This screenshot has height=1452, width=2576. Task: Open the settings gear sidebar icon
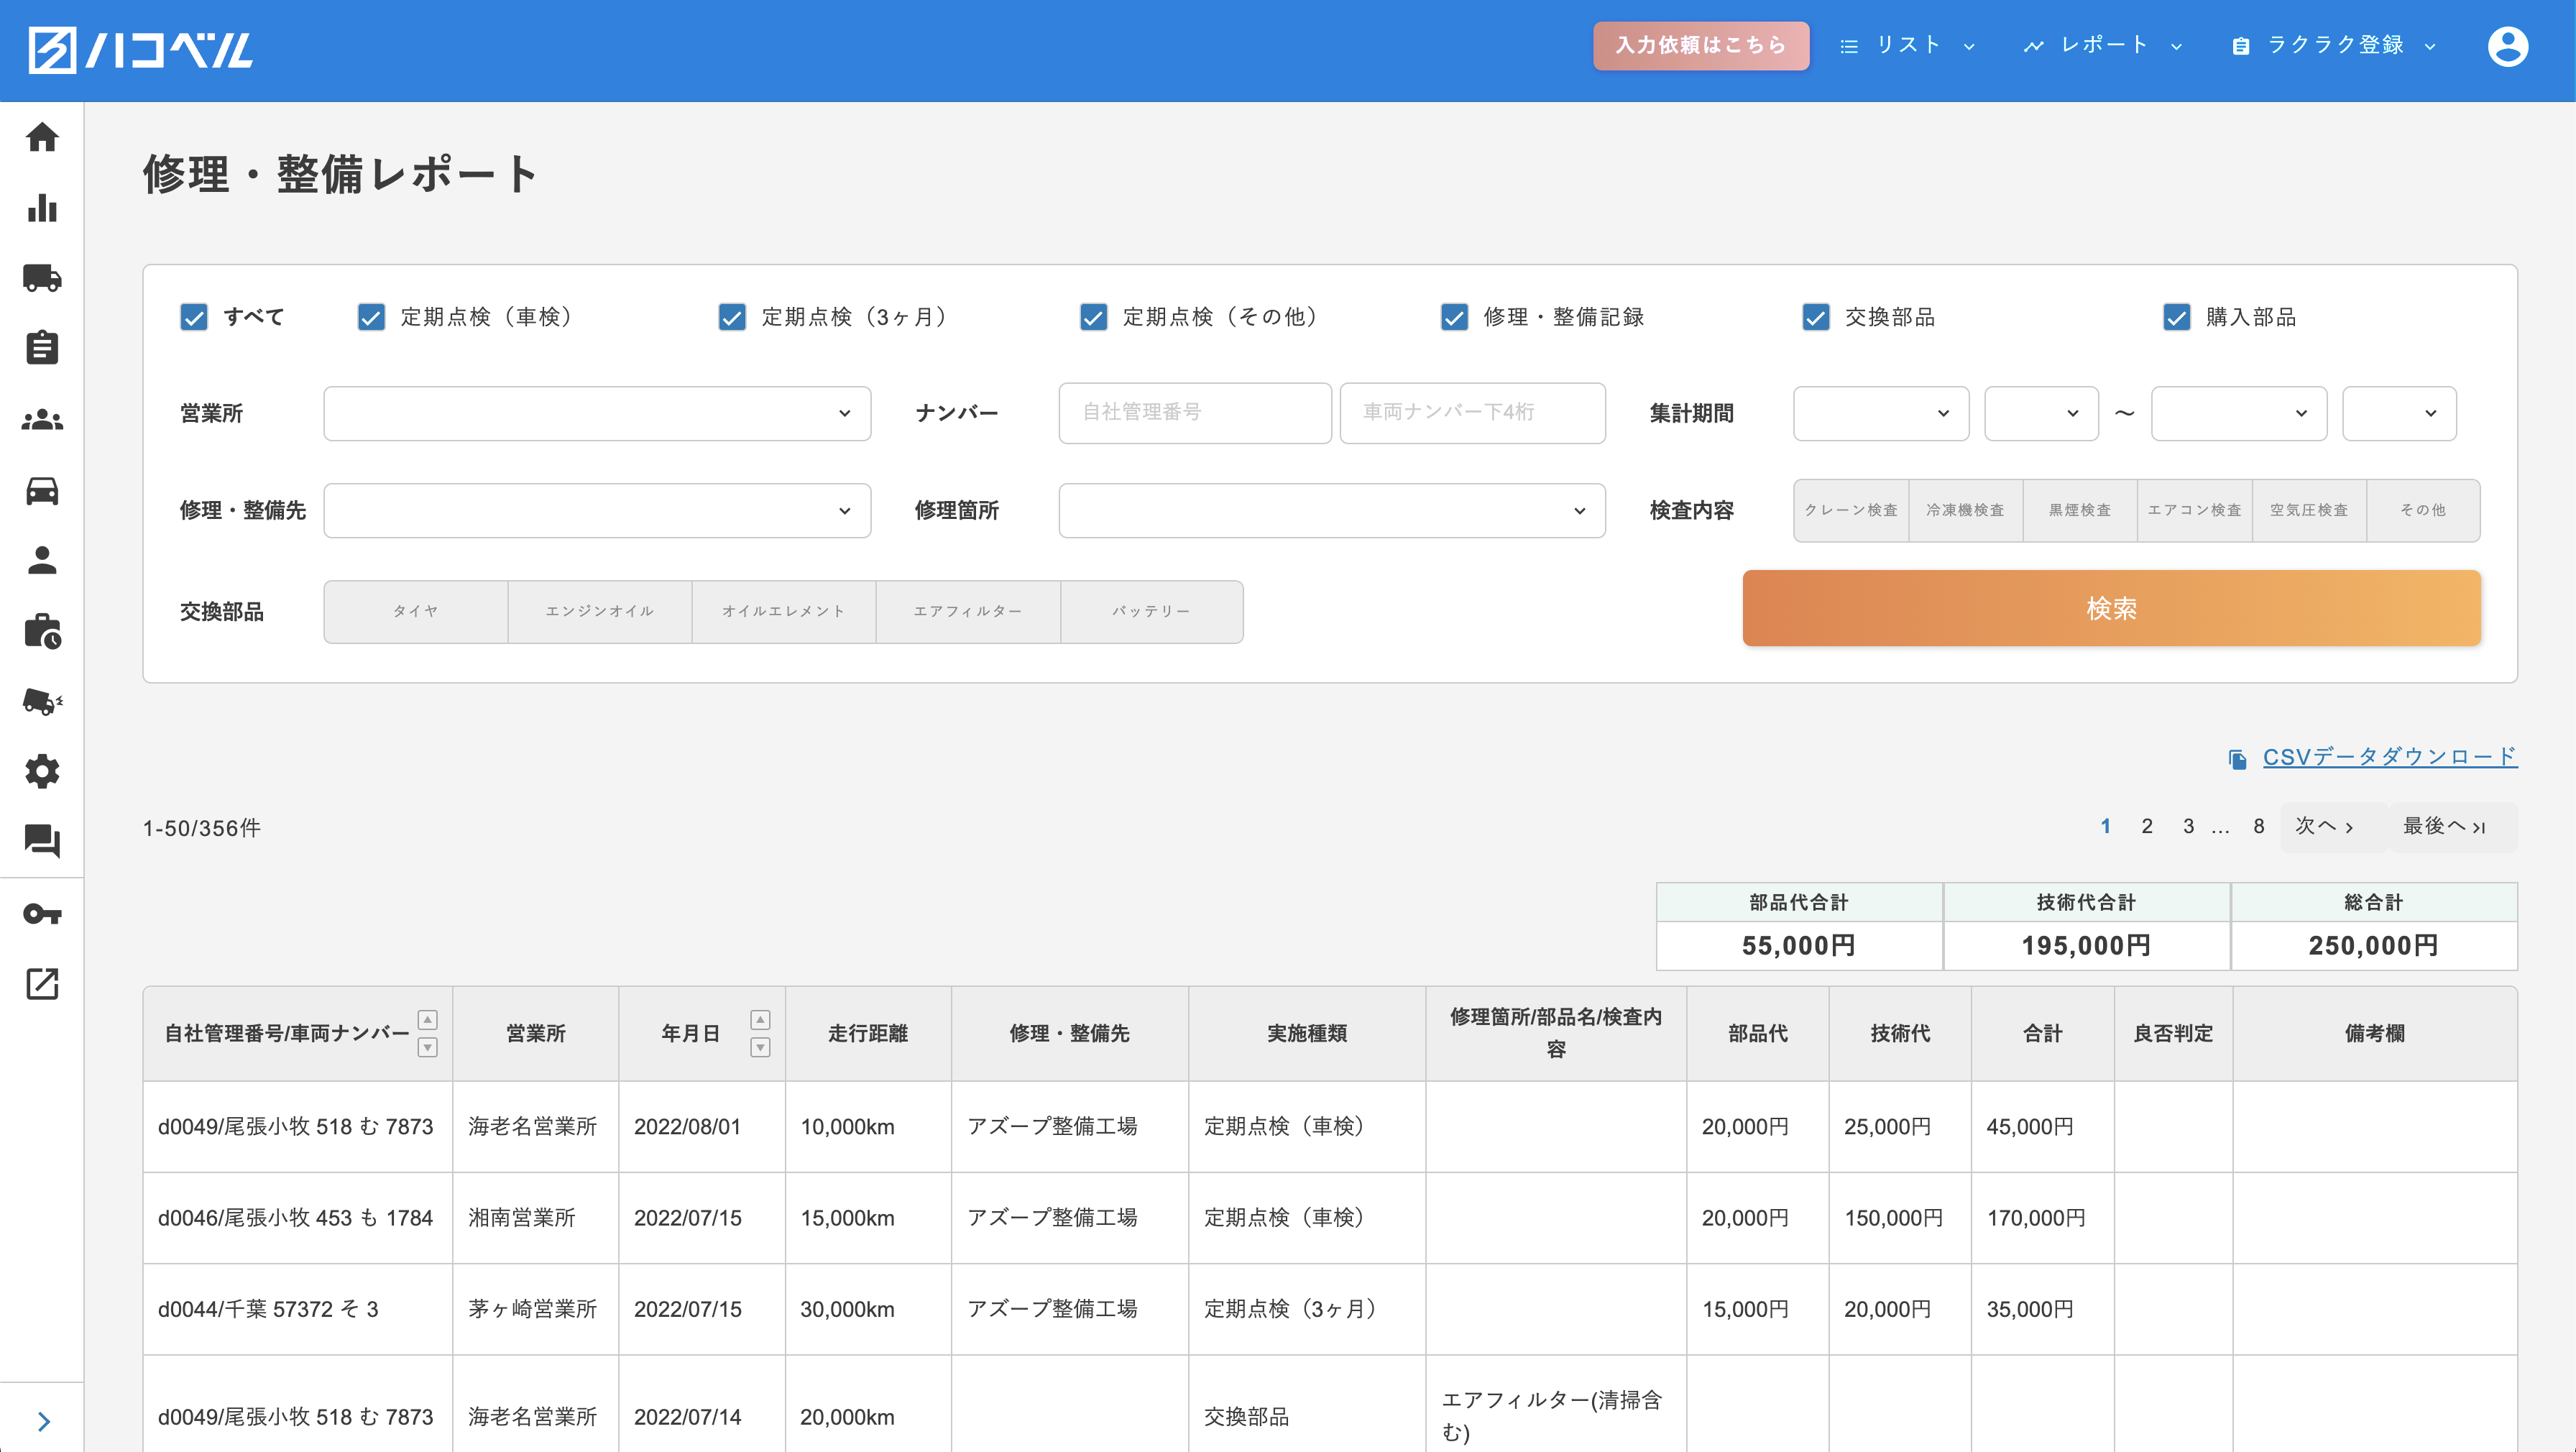coord(42,771)
